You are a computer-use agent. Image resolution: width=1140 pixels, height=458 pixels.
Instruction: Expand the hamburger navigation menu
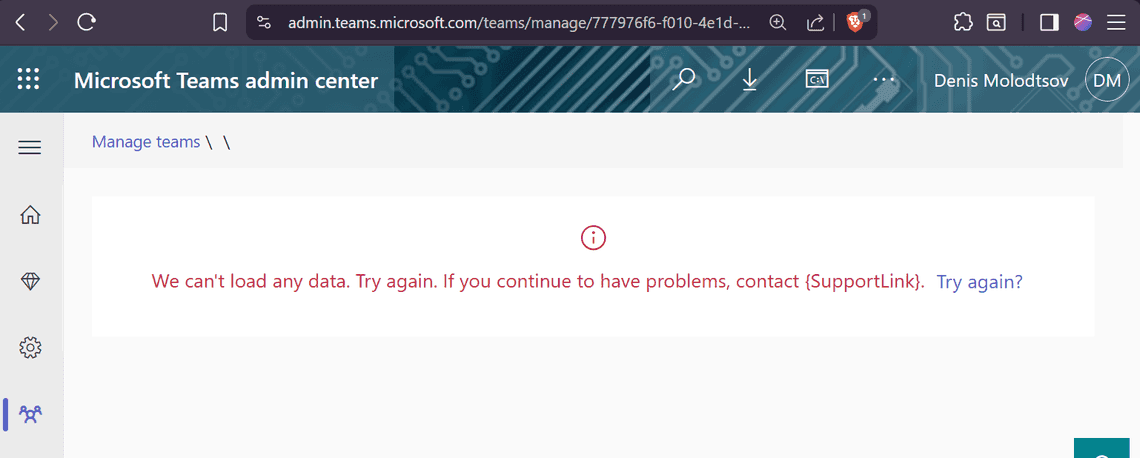pyautogui.click(x=30, y=148)
